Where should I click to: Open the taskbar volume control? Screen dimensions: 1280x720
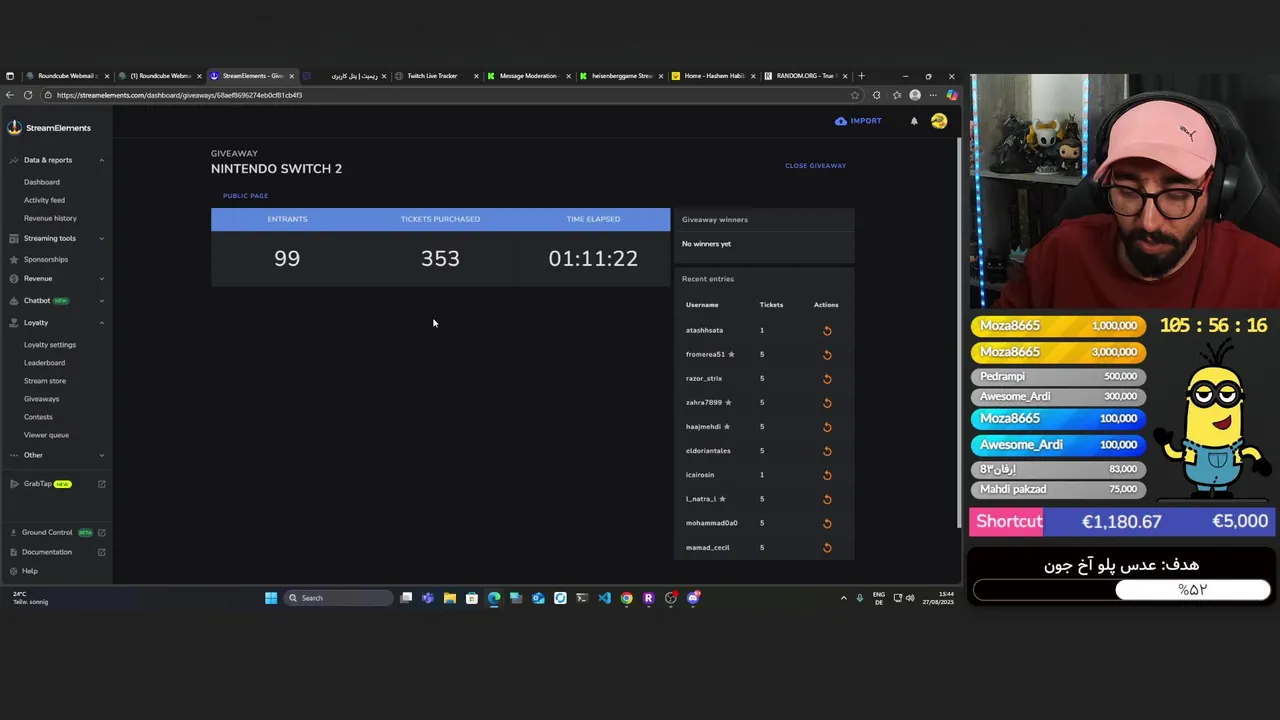point(910,598)
